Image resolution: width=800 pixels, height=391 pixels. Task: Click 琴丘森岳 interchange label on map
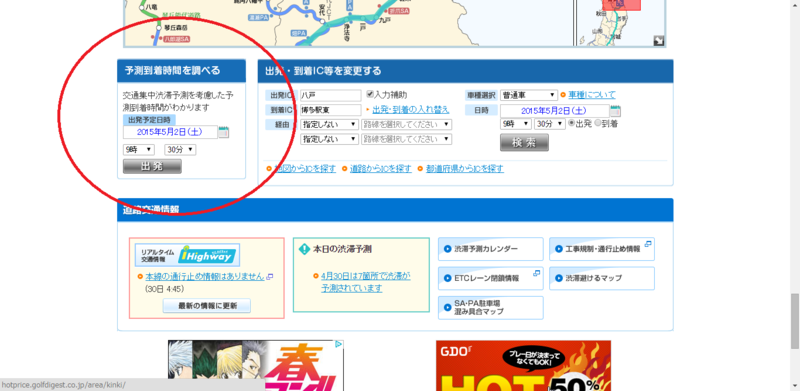pyautogui.click(x=176, y=27)
